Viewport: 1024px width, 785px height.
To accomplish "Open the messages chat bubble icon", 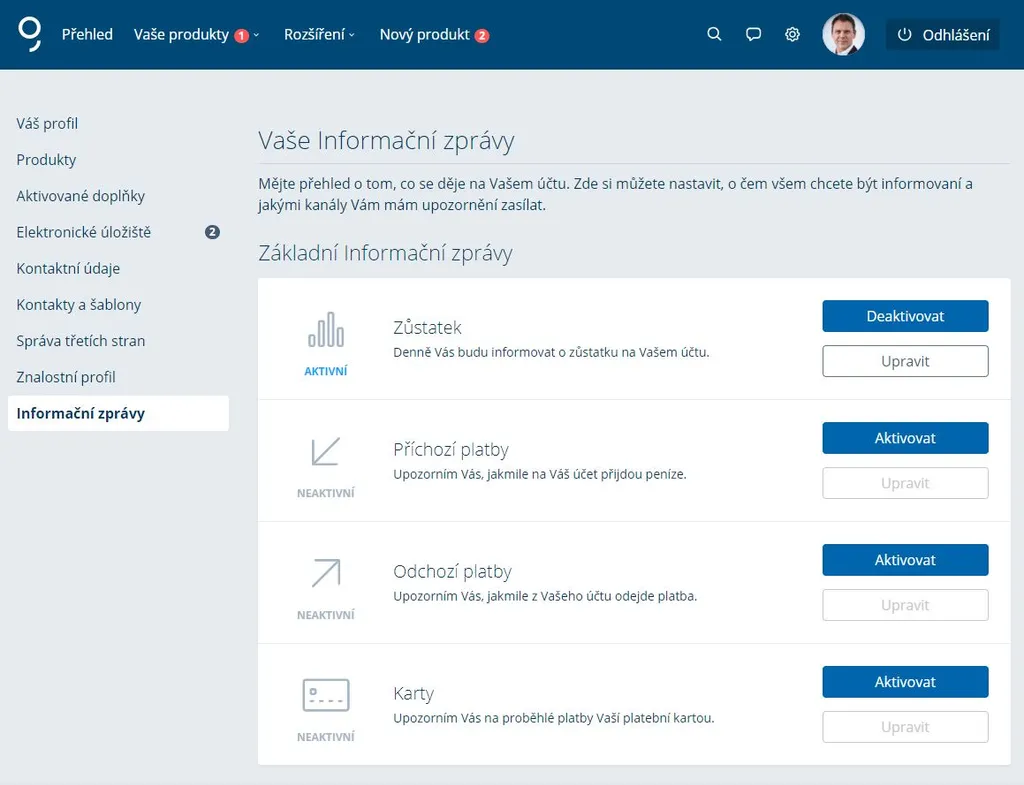I will (x=753, y=34).
